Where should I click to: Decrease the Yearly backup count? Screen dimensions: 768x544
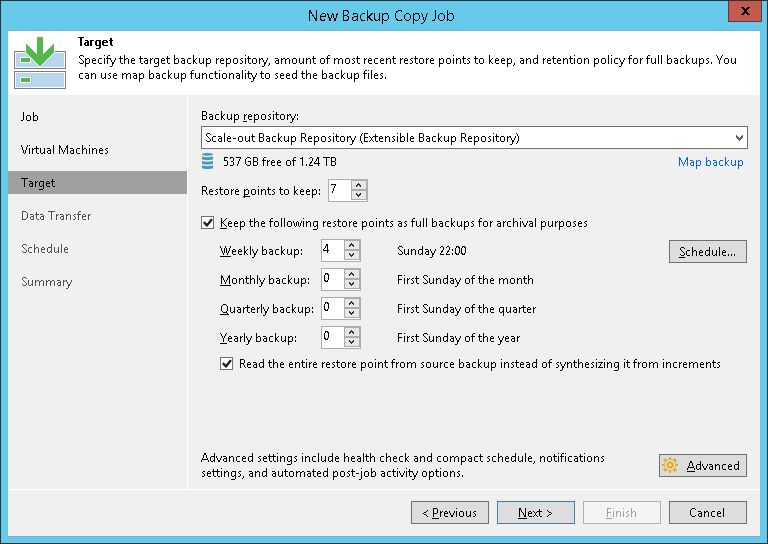pyautogui.click(x=353, y=342)
